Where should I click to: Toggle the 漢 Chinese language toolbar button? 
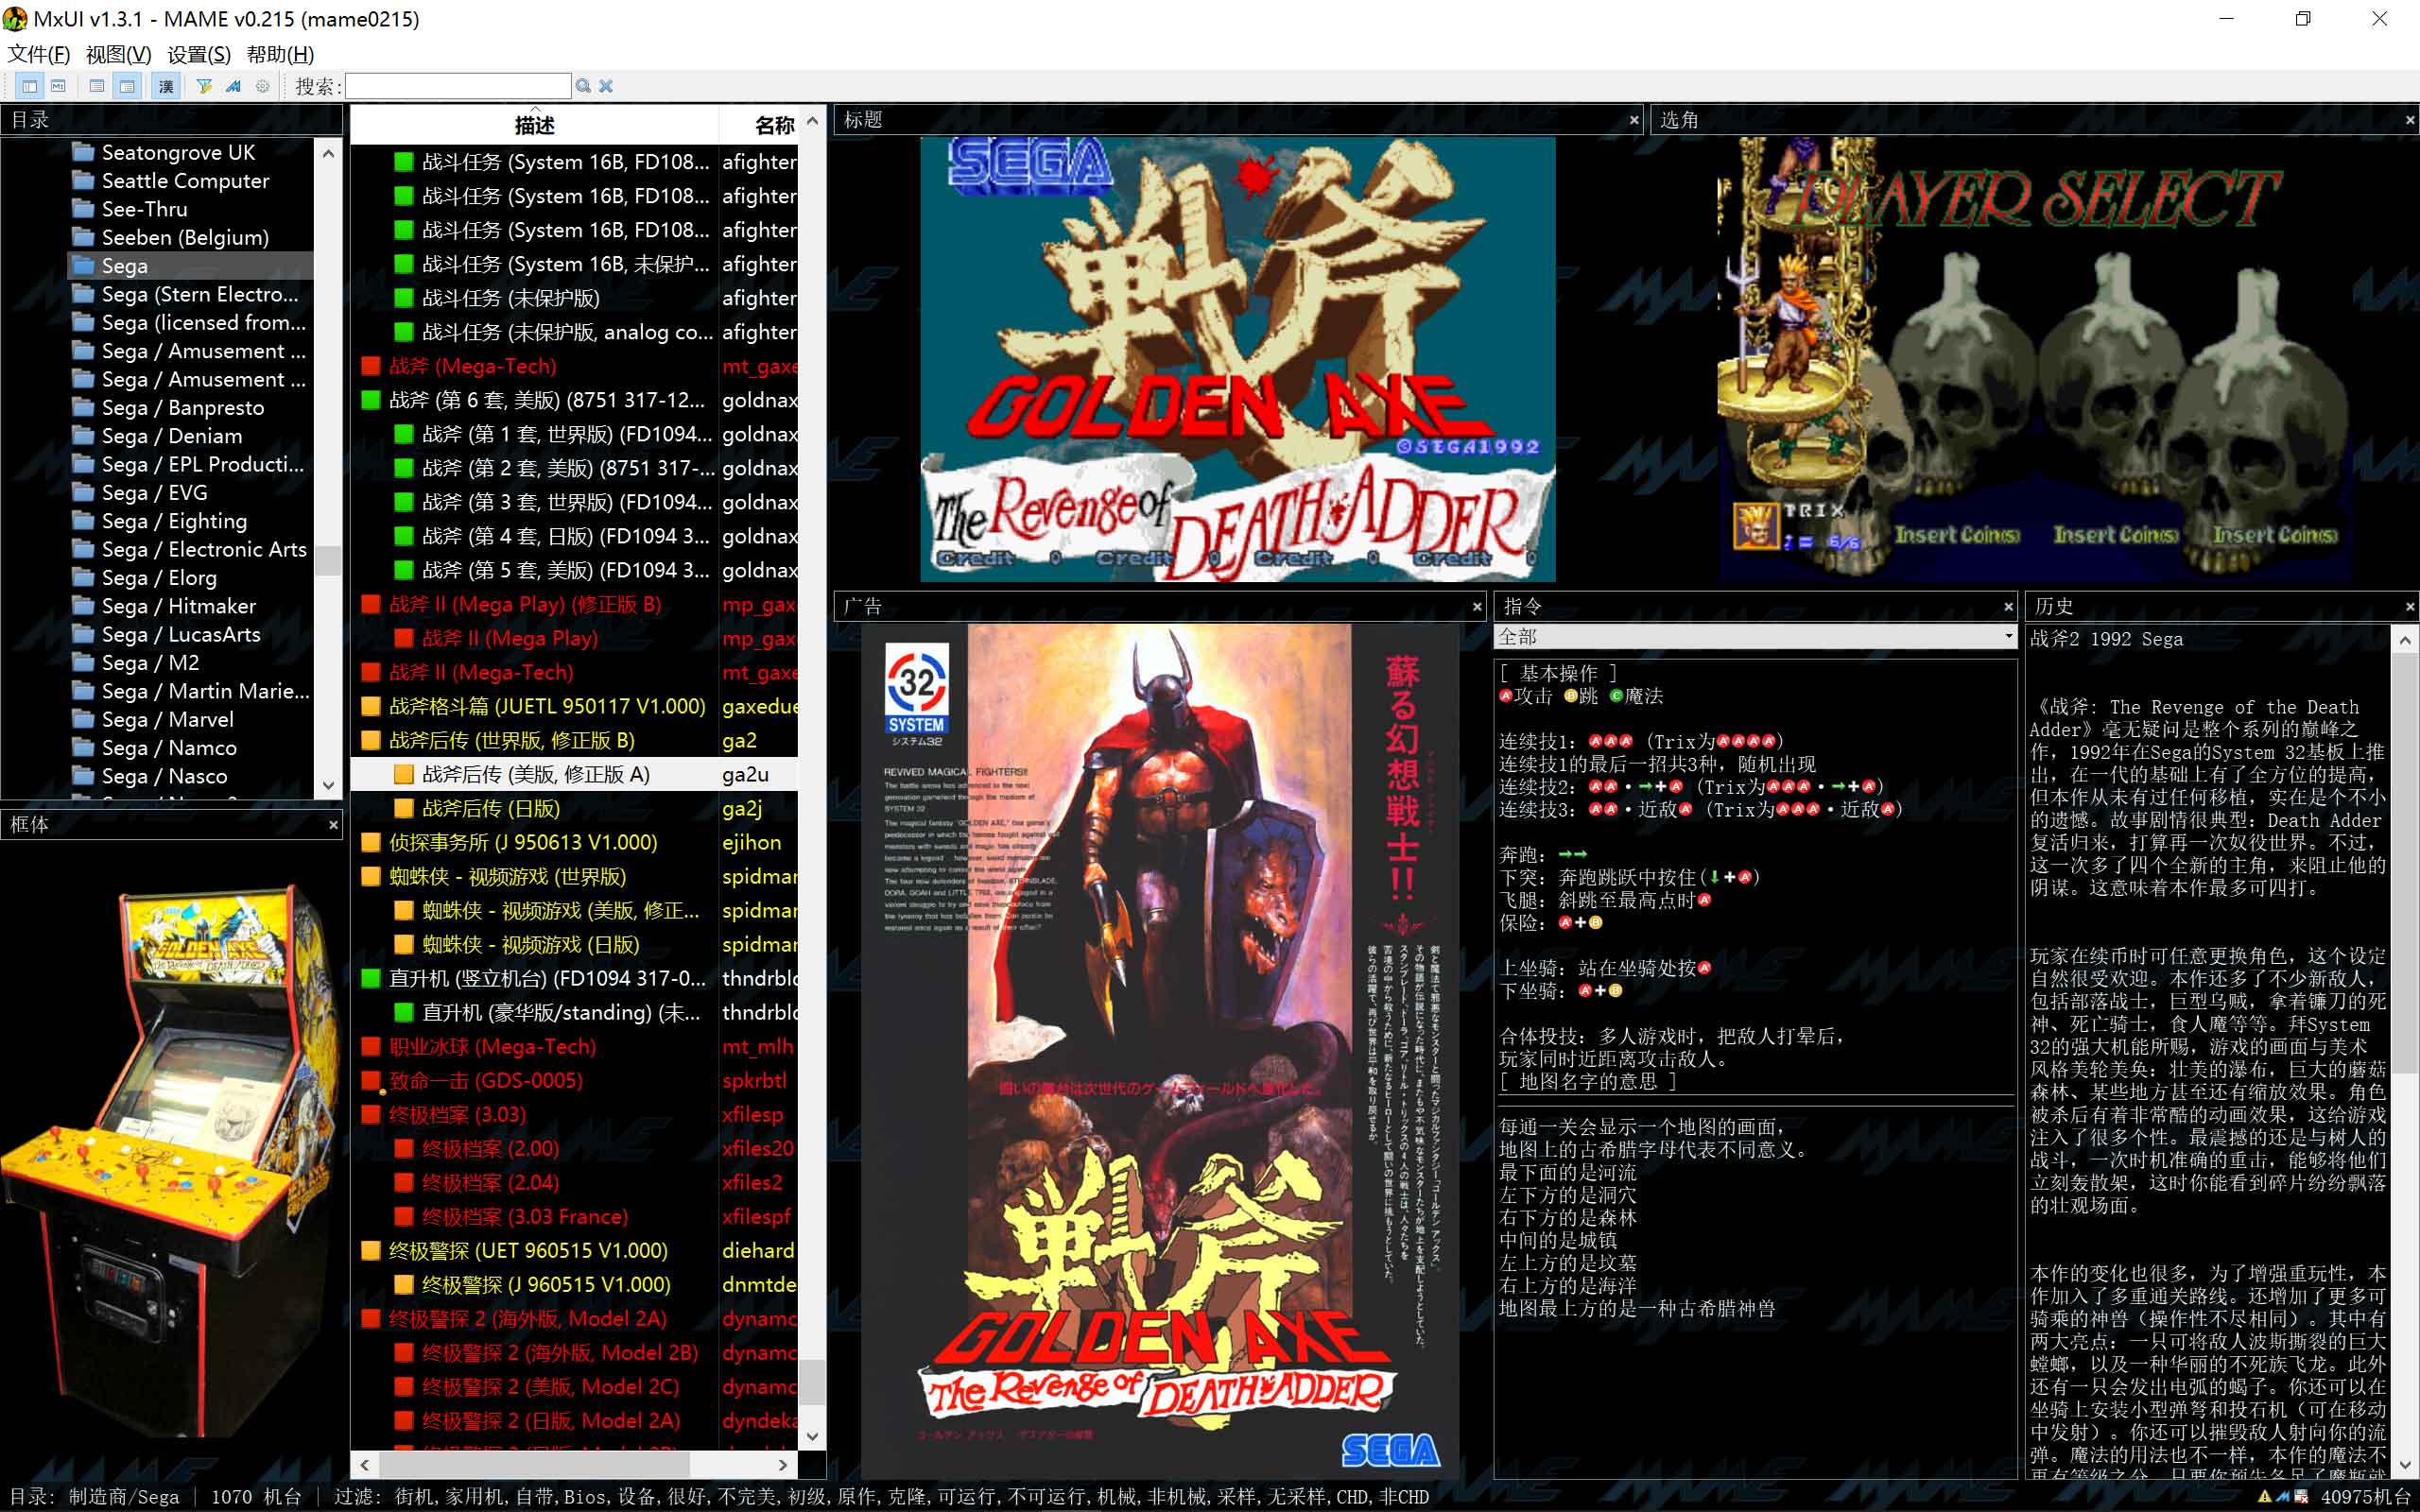pyautogui.click(x=166, y=86)
